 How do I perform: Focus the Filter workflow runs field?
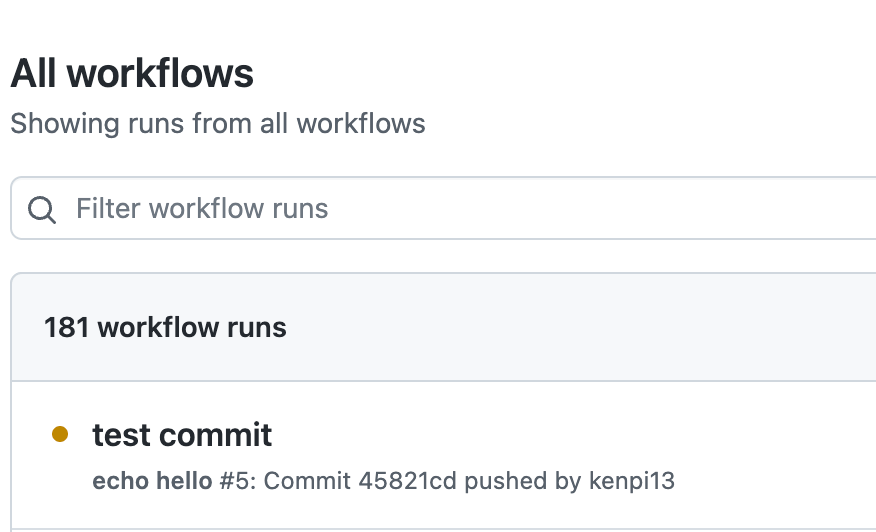click(x=444, y=208)
